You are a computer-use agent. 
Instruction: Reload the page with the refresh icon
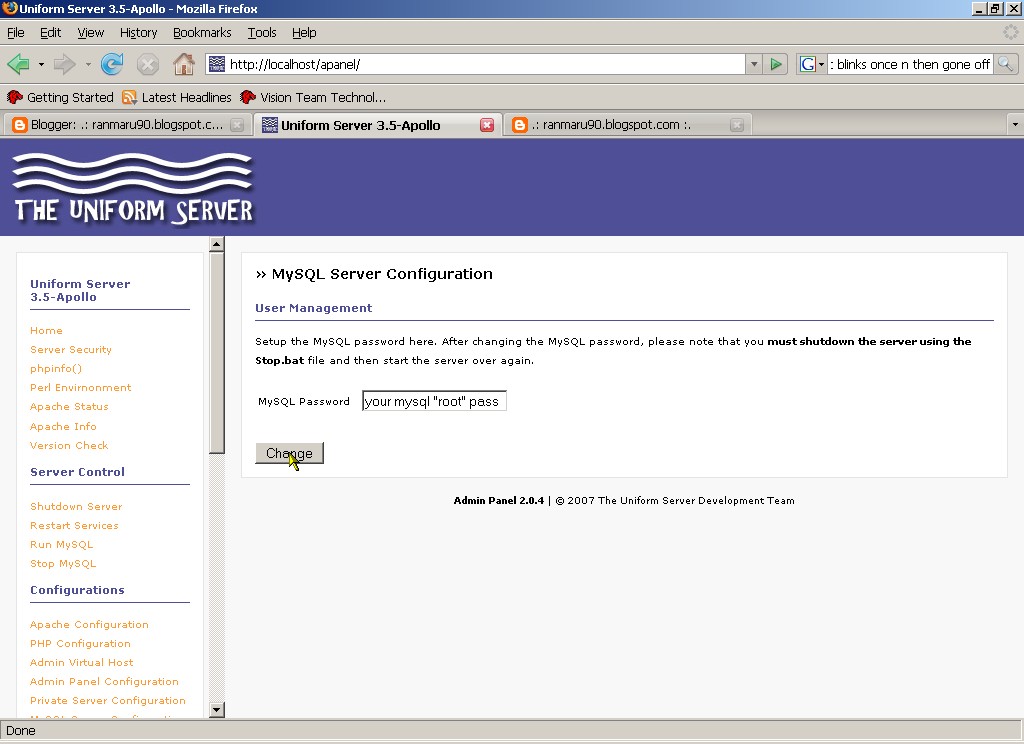point(112,64)
